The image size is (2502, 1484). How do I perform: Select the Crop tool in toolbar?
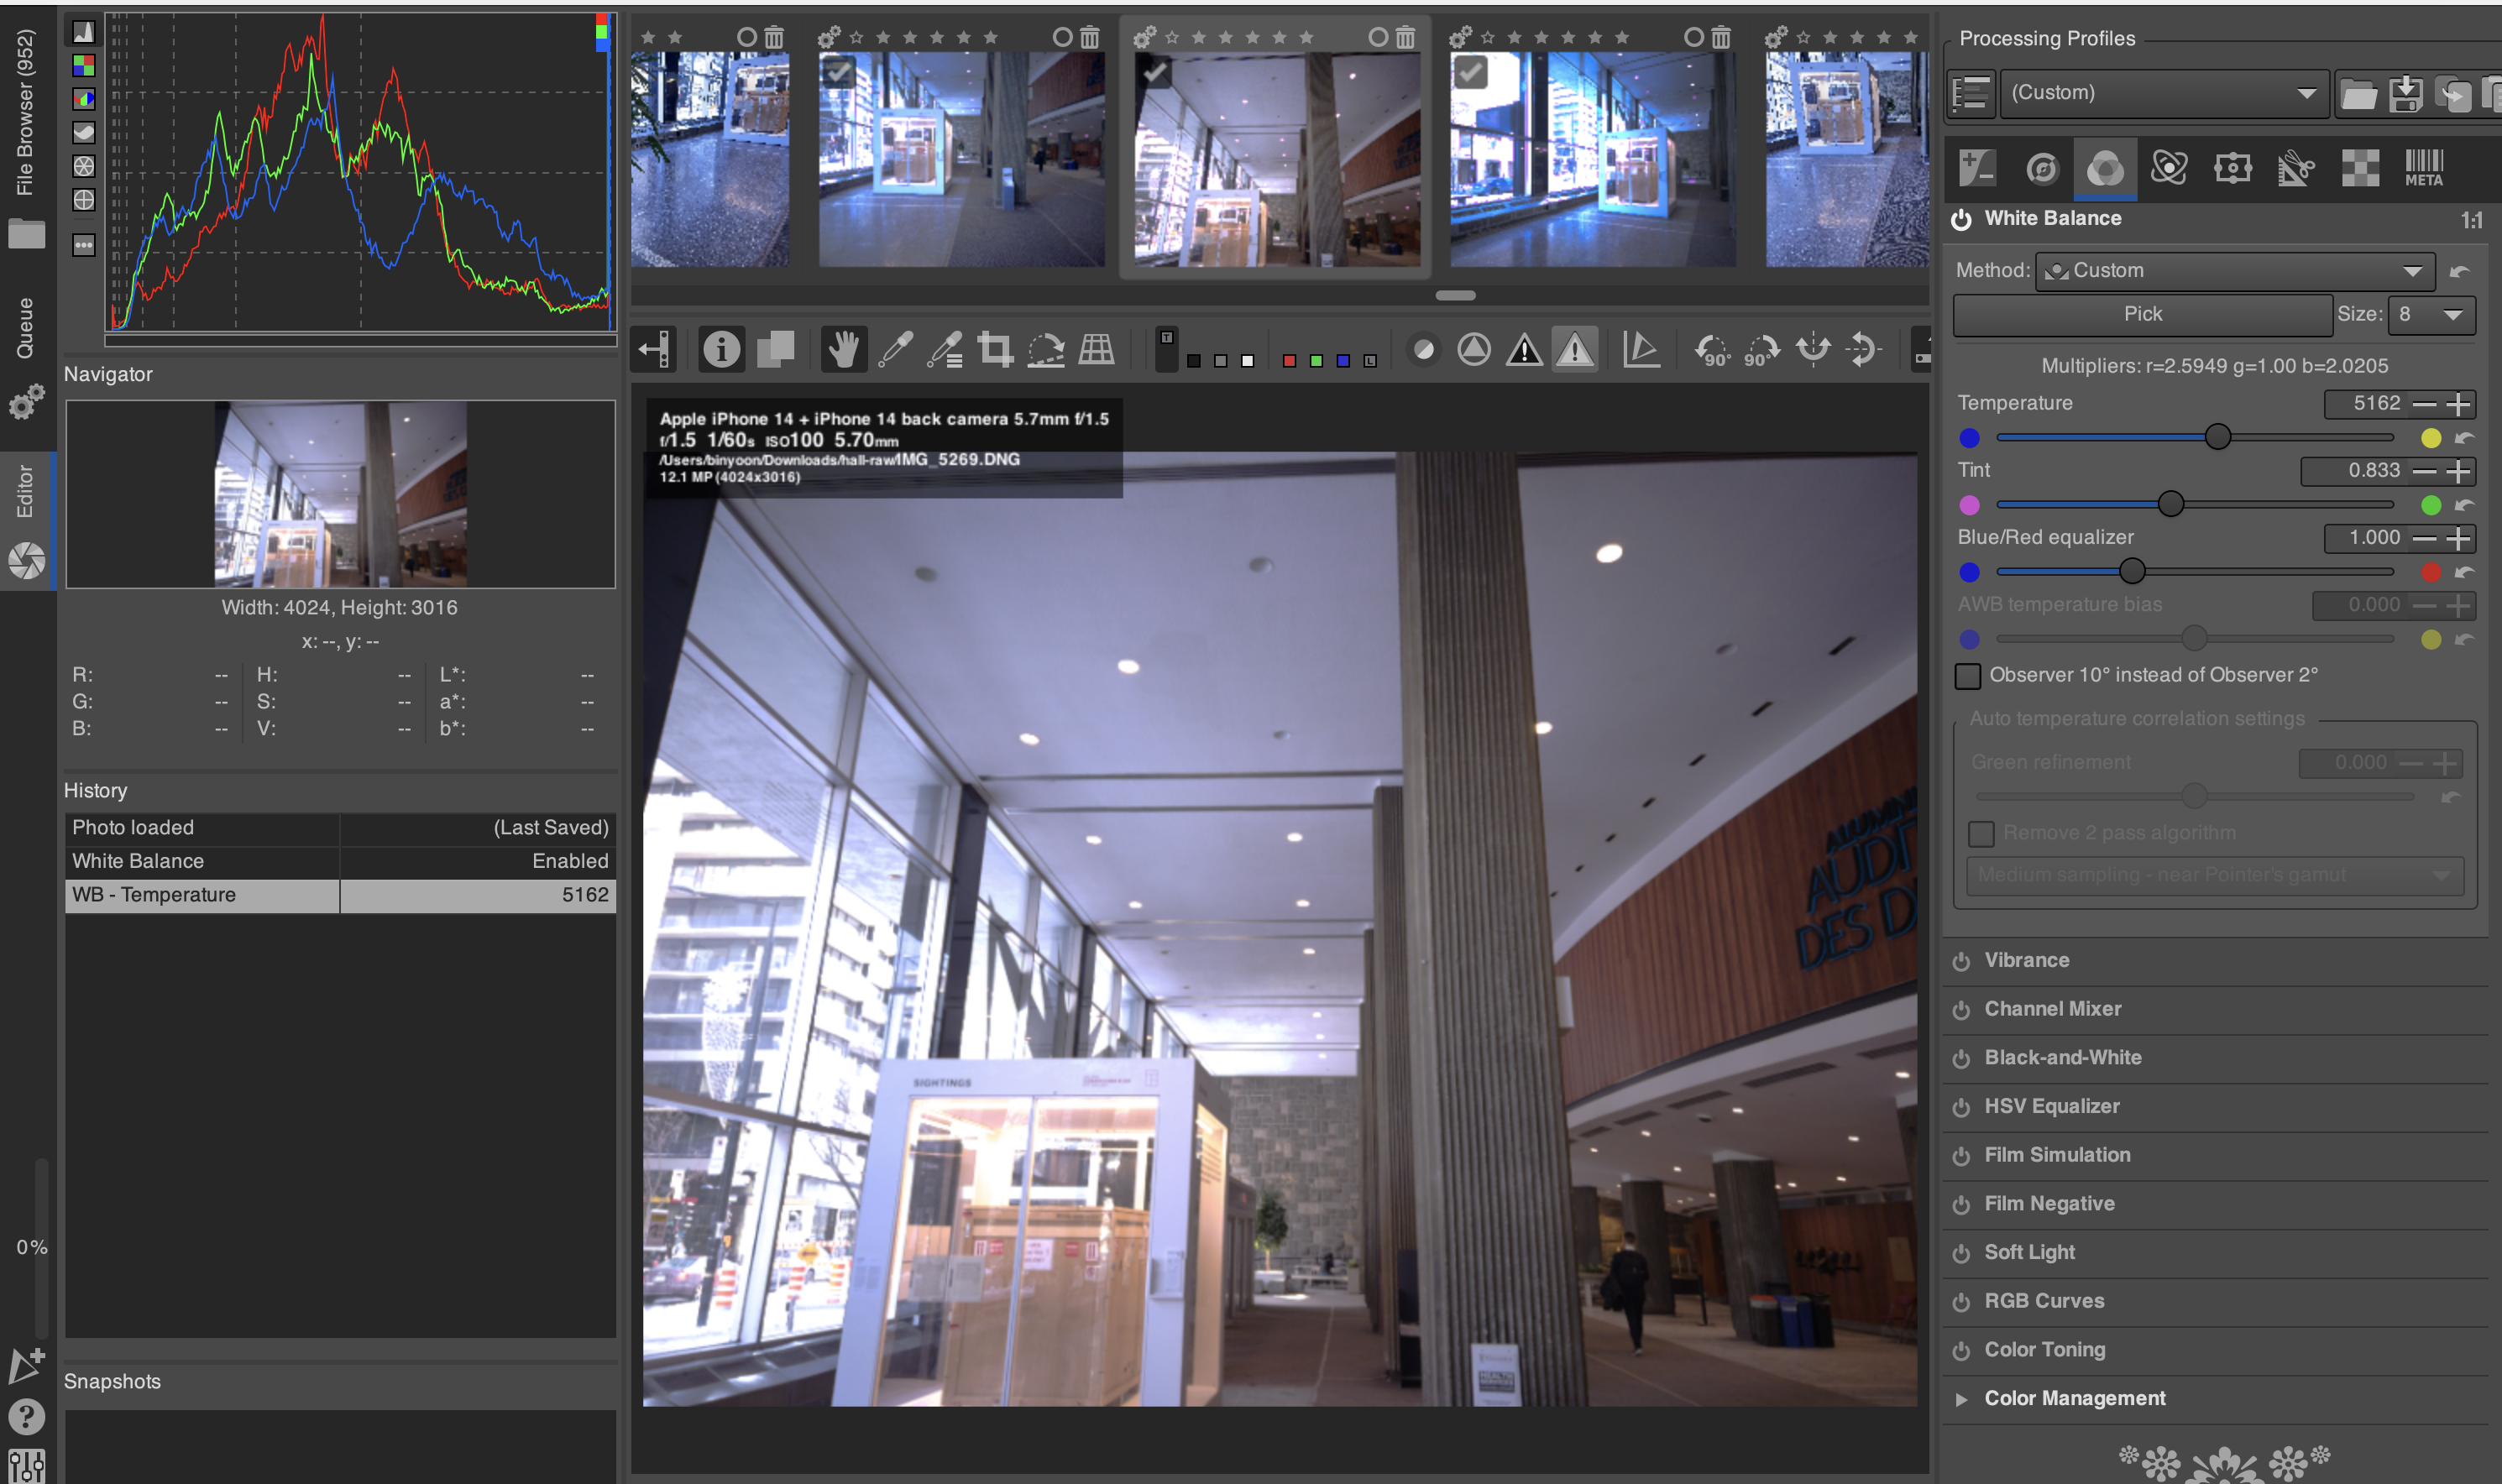[994, 349]
